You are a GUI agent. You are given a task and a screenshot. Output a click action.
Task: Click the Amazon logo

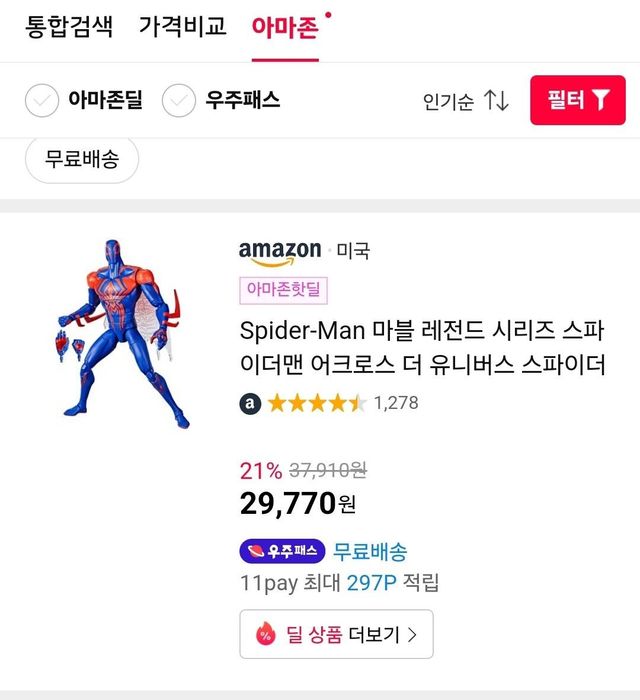[280, 252]
